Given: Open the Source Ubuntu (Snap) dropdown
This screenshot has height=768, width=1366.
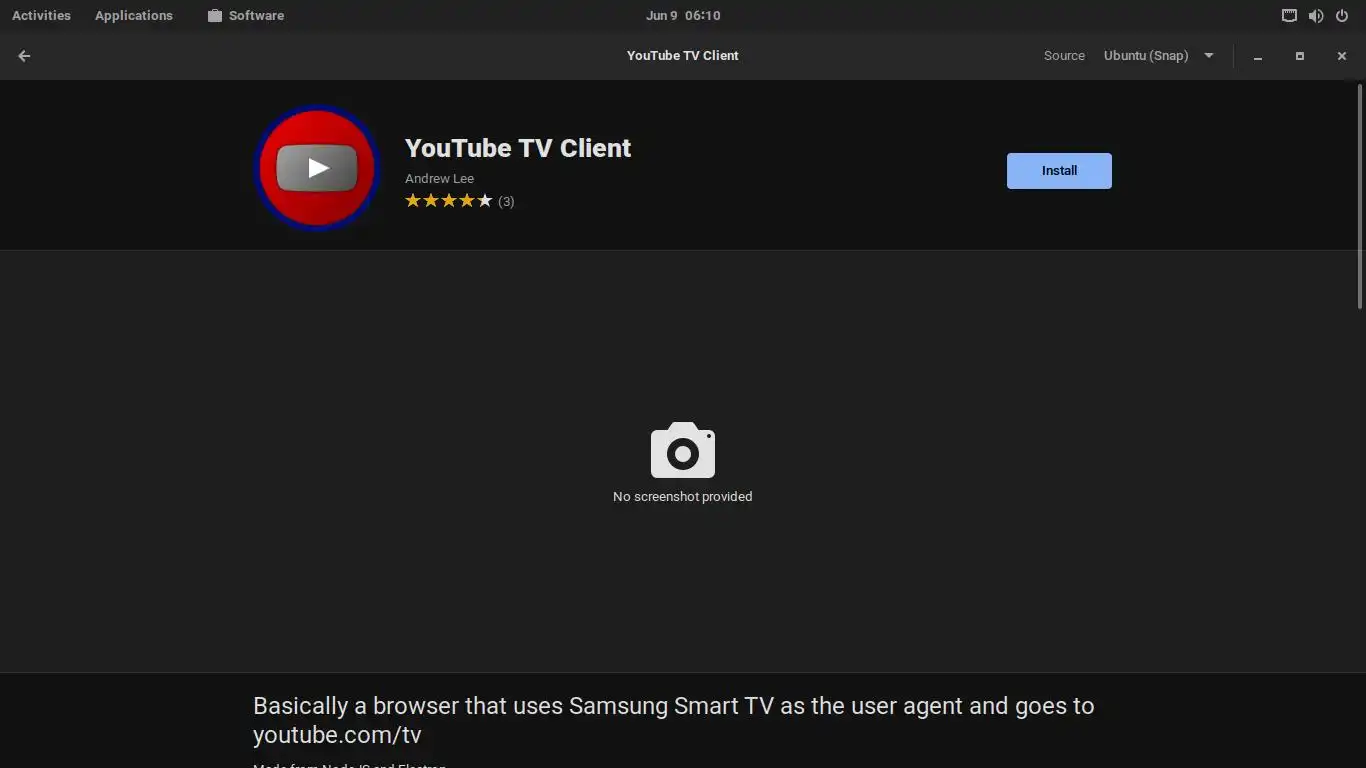Looking at the screenshot, I should (1159, 56).
